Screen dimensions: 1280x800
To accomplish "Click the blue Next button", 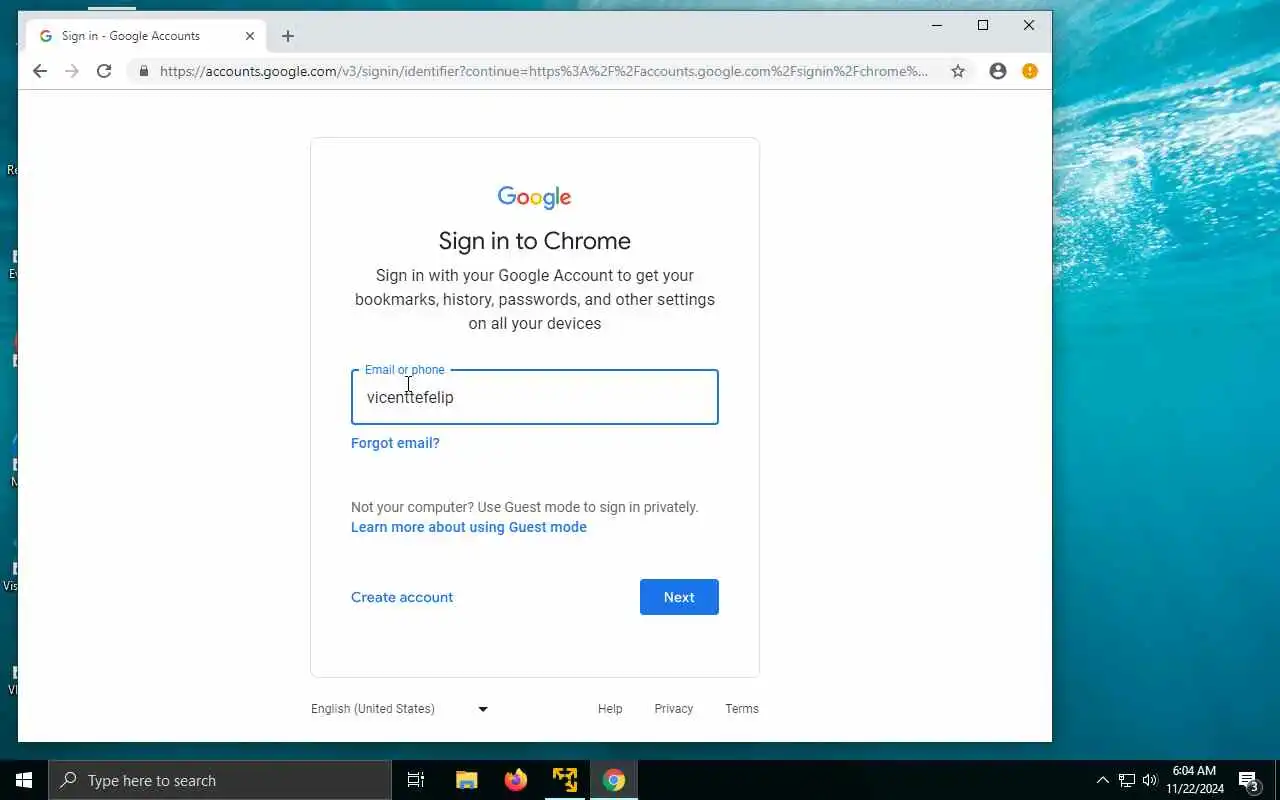I will tap(679, 597).
